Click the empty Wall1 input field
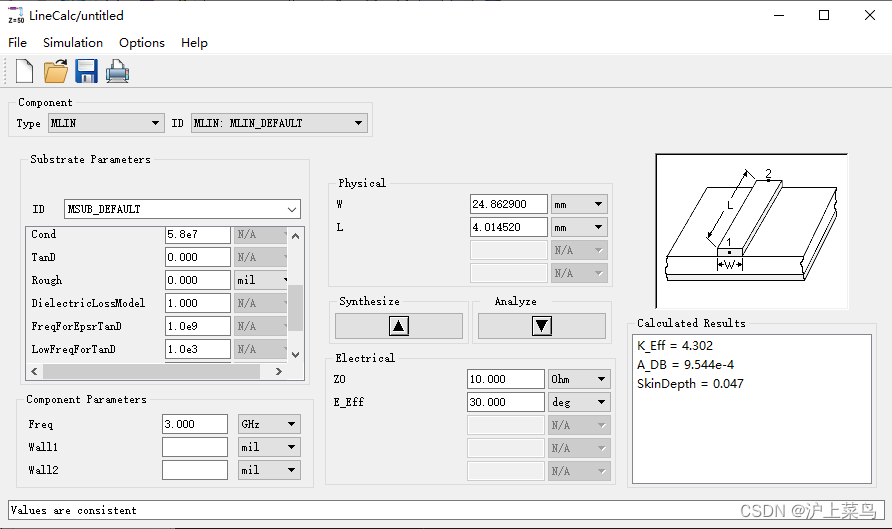This screenshot has height=529, width=892. 195,447
